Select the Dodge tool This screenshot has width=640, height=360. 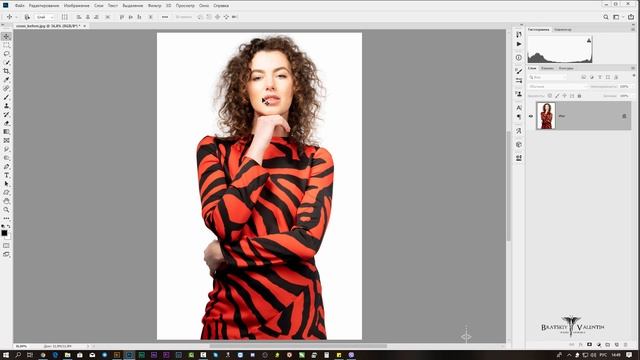[x=6, y=158]
